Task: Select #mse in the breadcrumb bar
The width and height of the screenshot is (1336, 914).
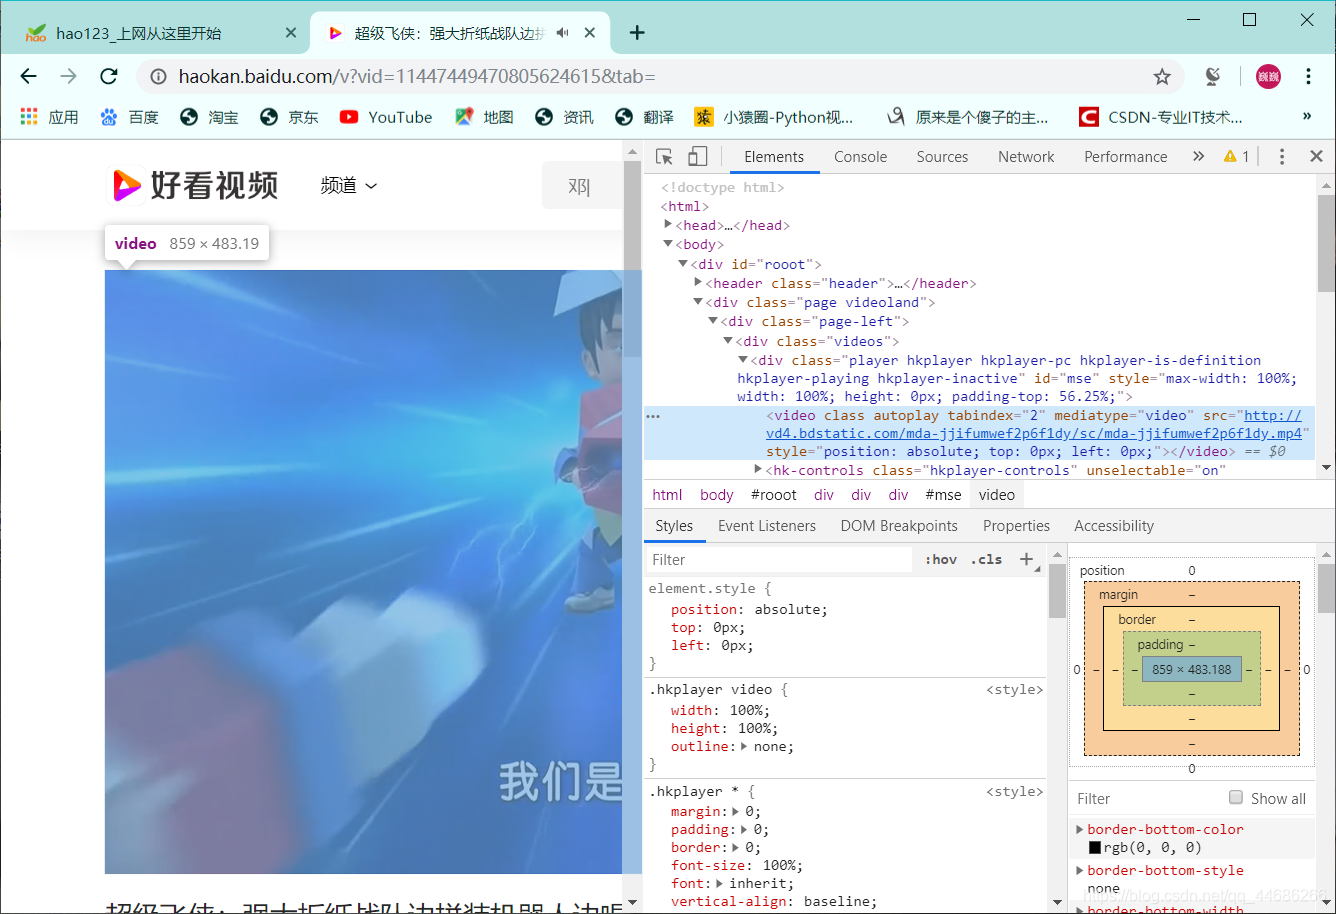Action: (943, 495)
